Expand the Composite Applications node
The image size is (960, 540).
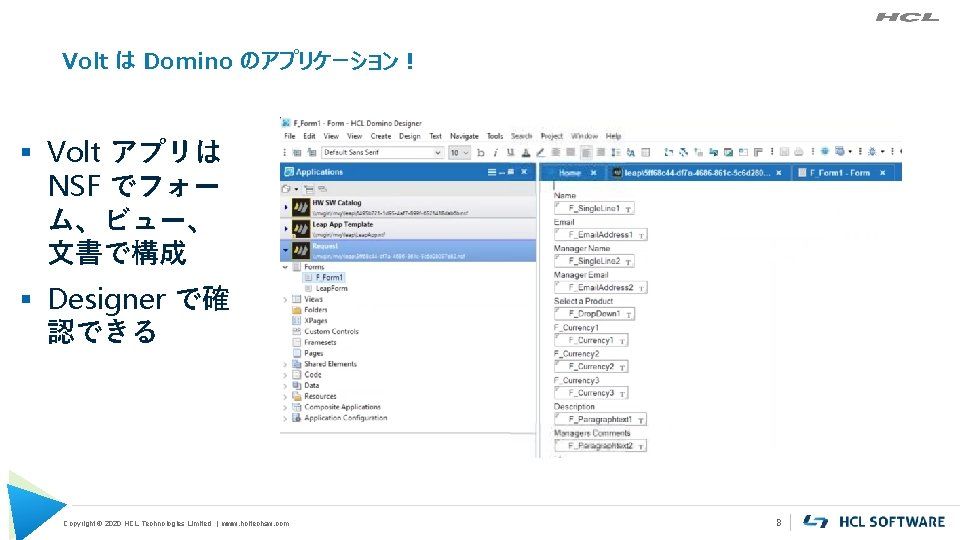pos(285,407)
